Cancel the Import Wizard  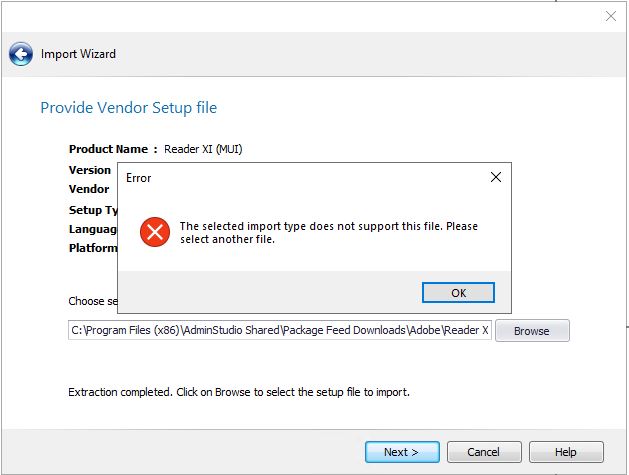click(x=483, y=452)
